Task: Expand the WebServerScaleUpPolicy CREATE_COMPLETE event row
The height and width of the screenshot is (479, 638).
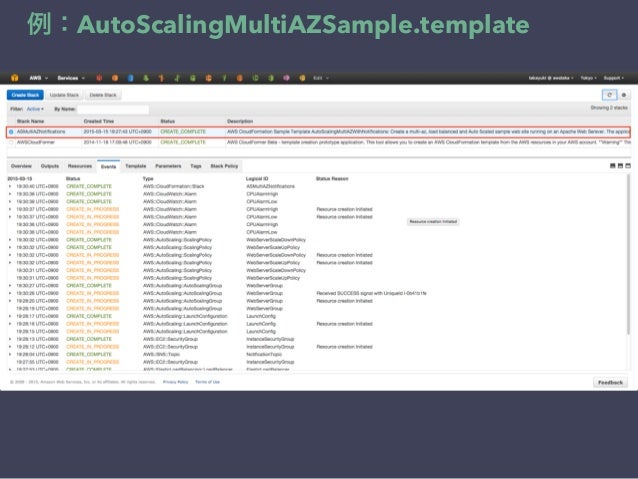Action: (10, 247)
